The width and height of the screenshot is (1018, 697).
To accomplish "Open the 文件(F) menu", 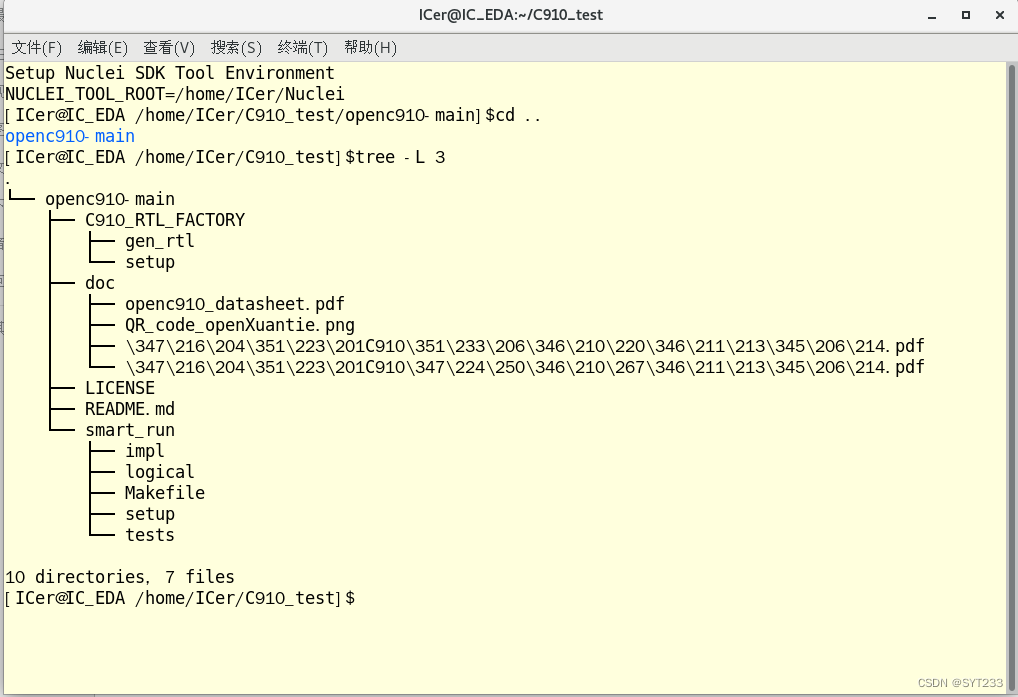I will tap(36, 47).
